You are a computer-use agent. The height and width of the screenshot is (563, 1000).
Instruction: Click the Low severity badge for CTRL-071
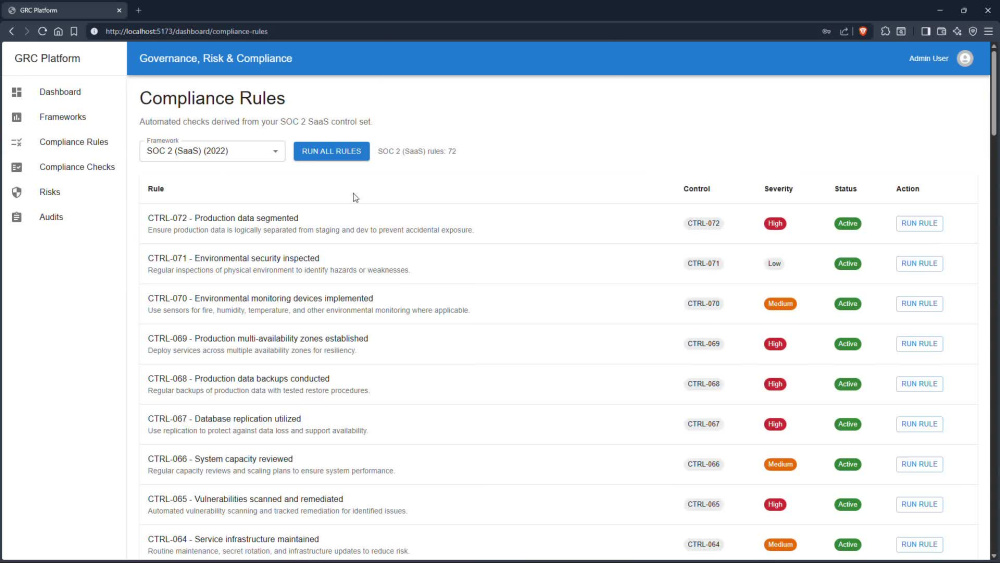(774, 263)
